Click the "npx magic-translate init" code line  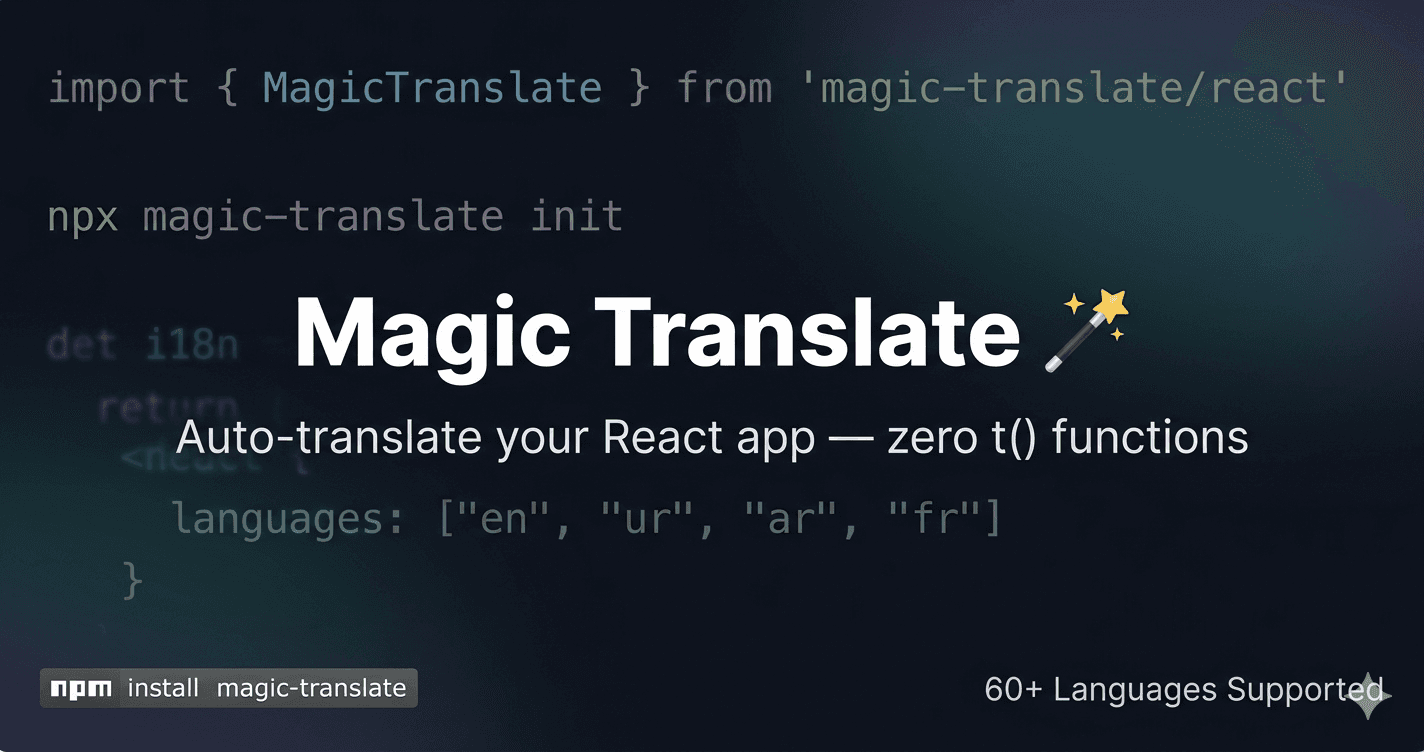click(336, 217)
